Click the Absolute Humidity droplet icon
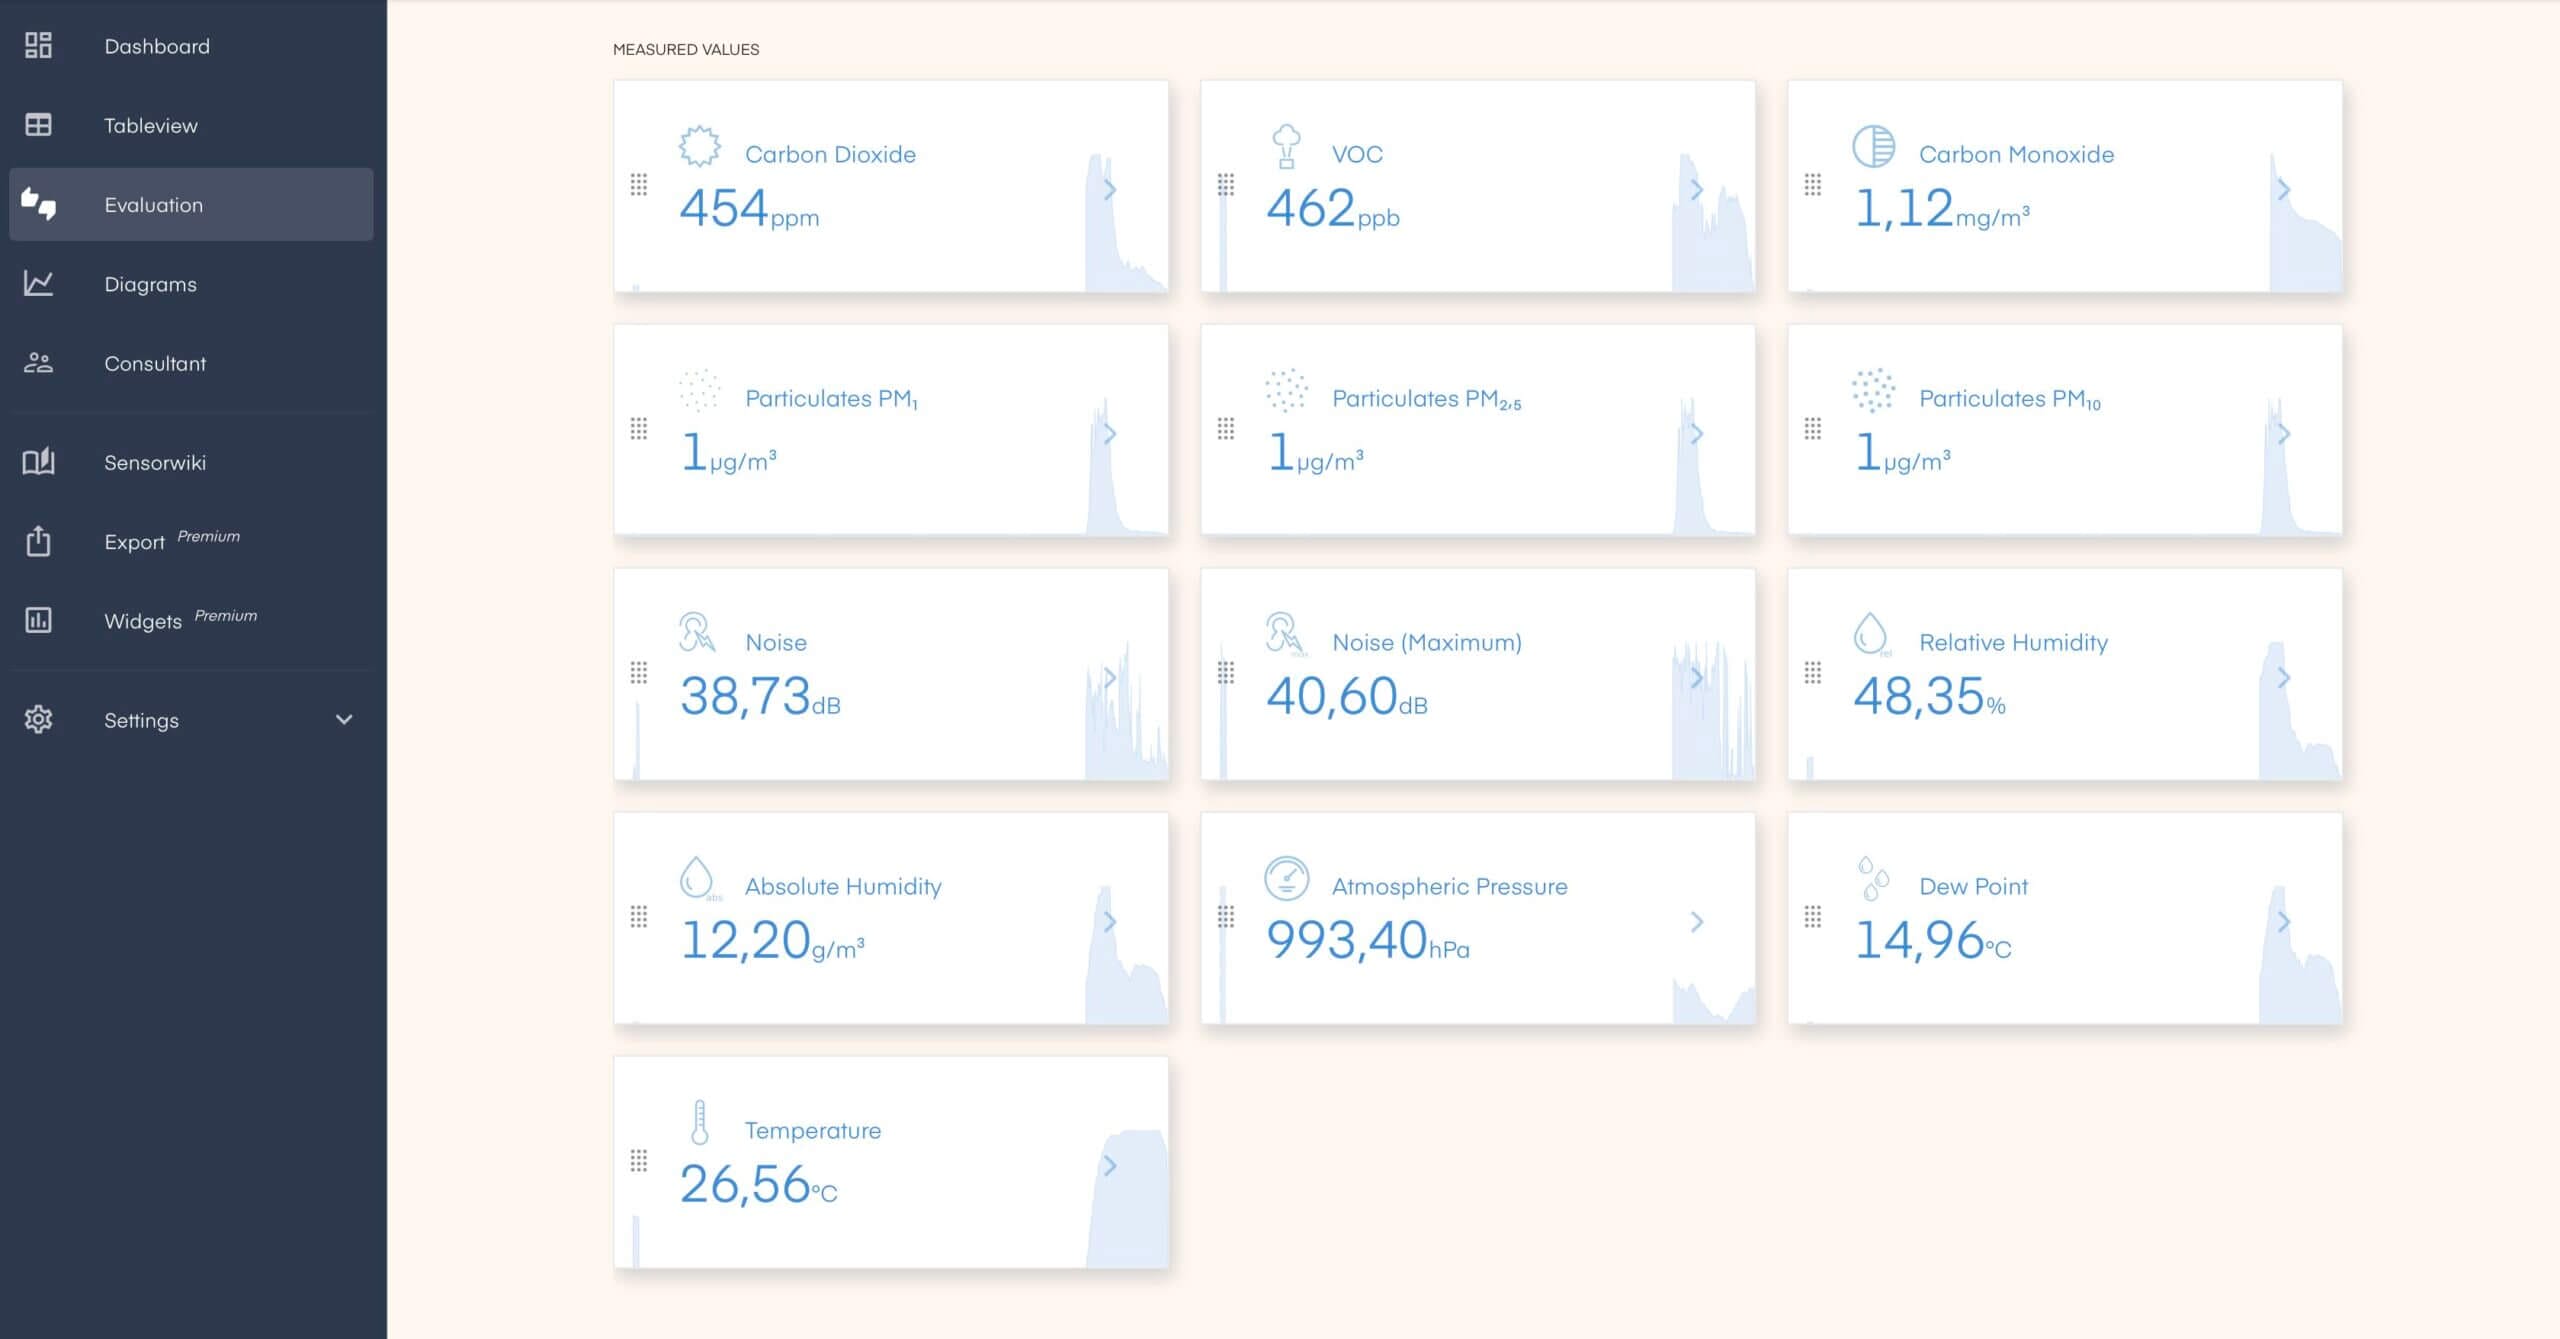 coord(699,878)
